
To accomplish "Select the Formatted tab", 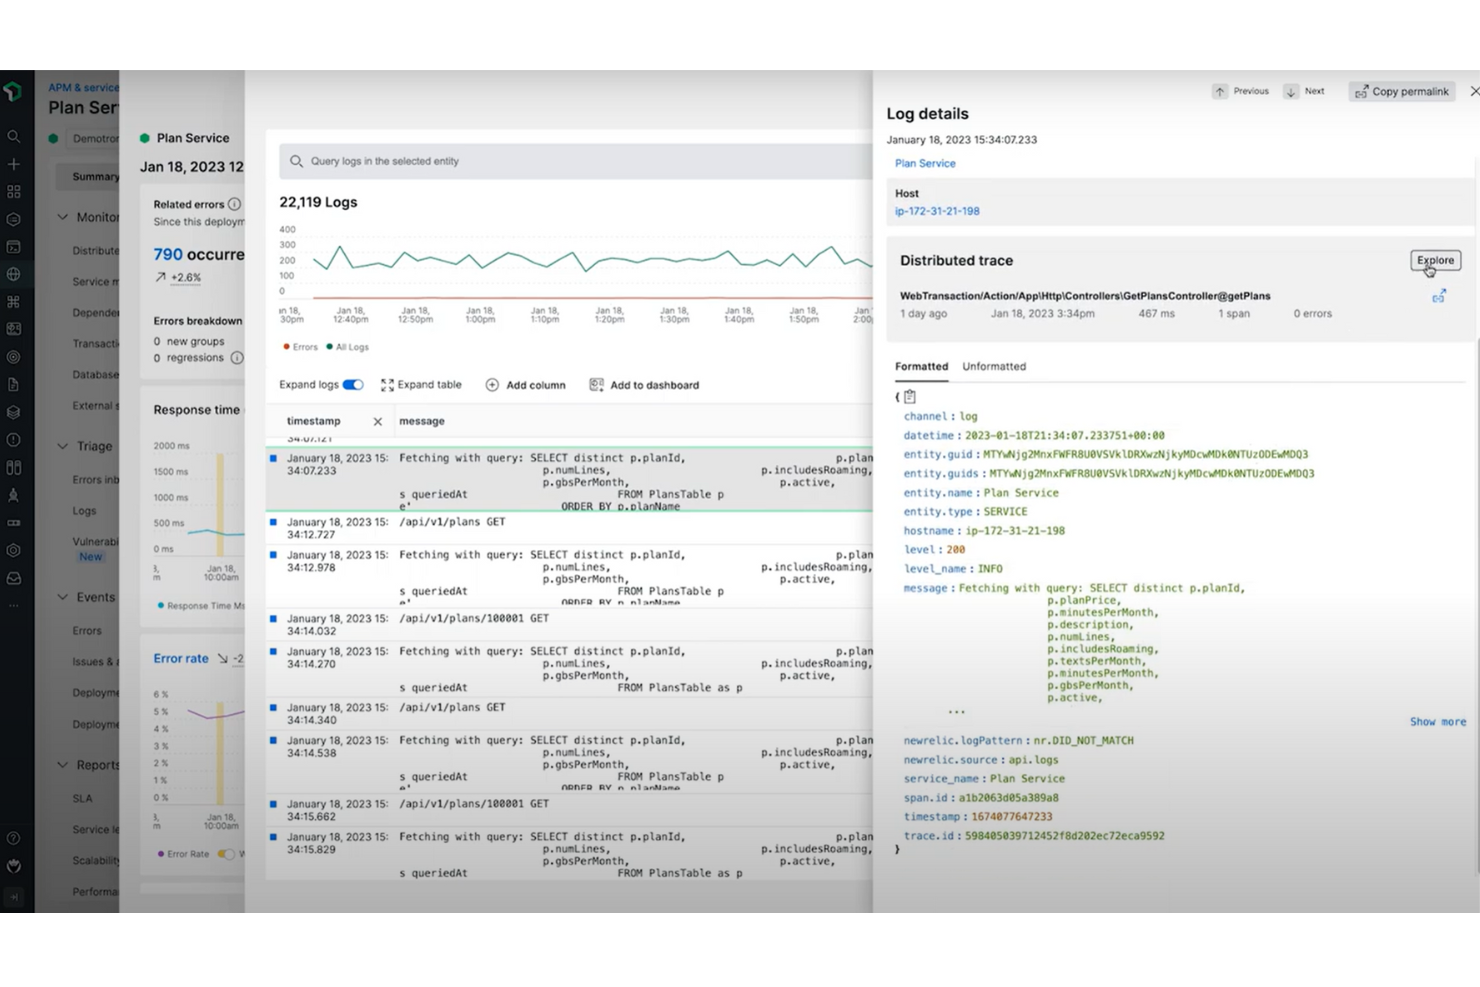I will pyautogui.click(x=921, y=366).
